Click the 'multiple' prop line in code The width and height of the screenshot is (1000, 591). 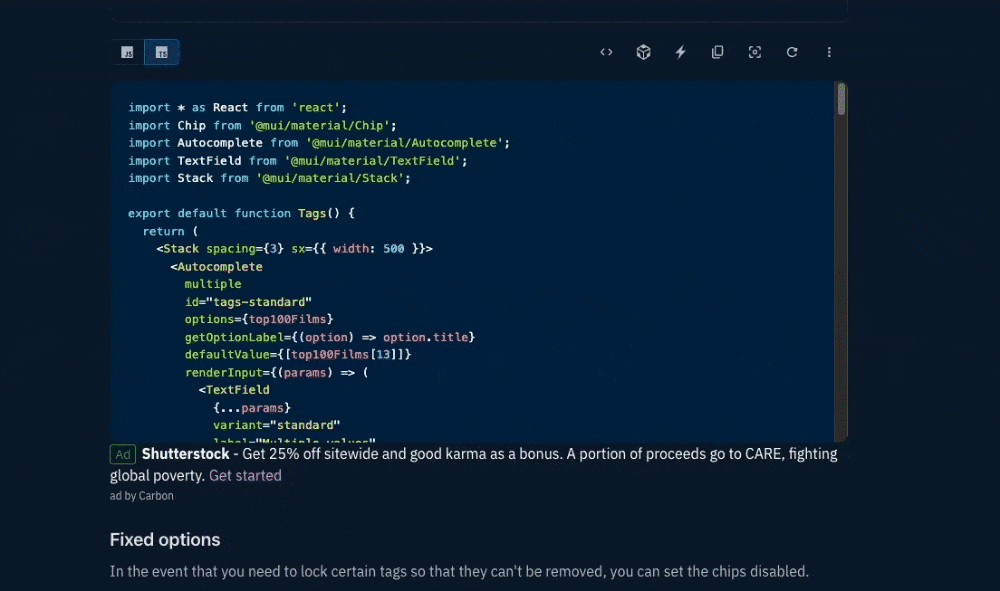(x=213, y=284)
